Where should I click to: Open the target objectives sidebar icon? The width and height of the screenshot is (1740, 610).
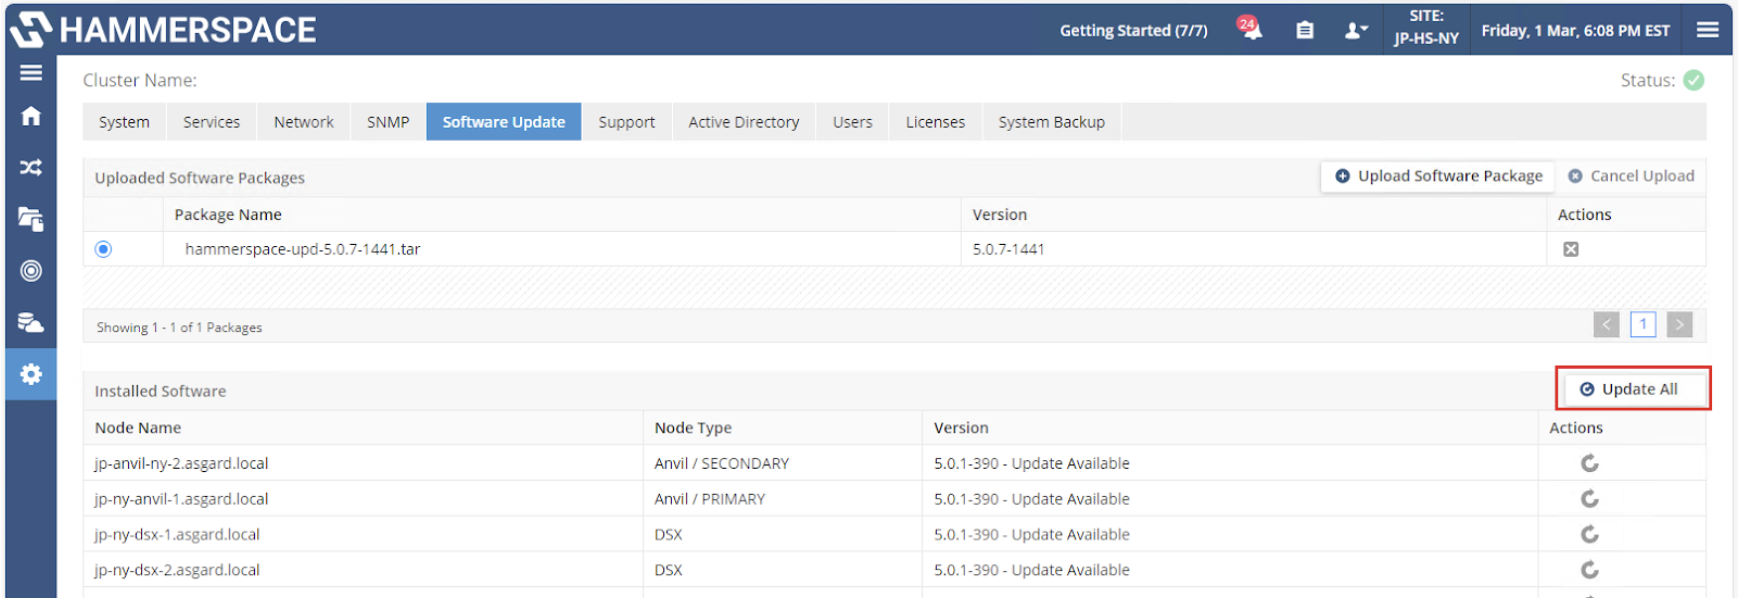[x=31, y=271]
